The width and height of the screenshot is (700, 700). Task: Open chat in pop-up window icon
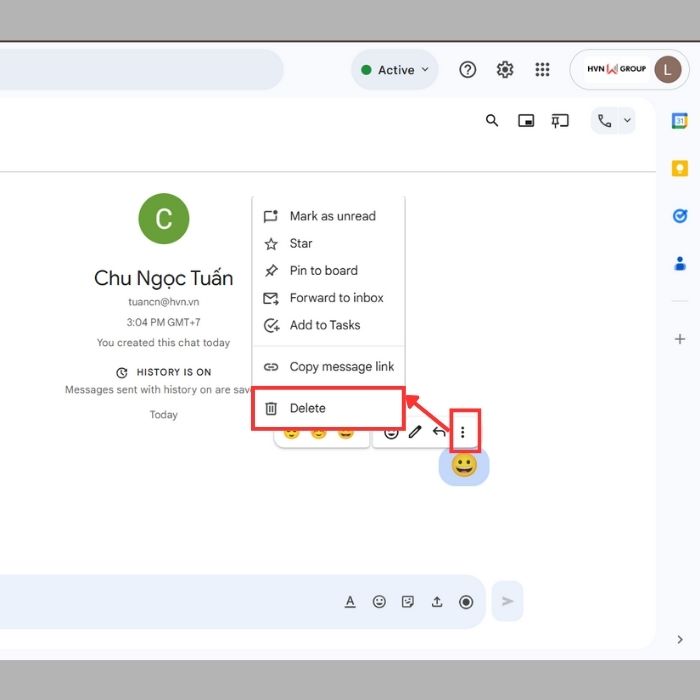click(526, 121)
